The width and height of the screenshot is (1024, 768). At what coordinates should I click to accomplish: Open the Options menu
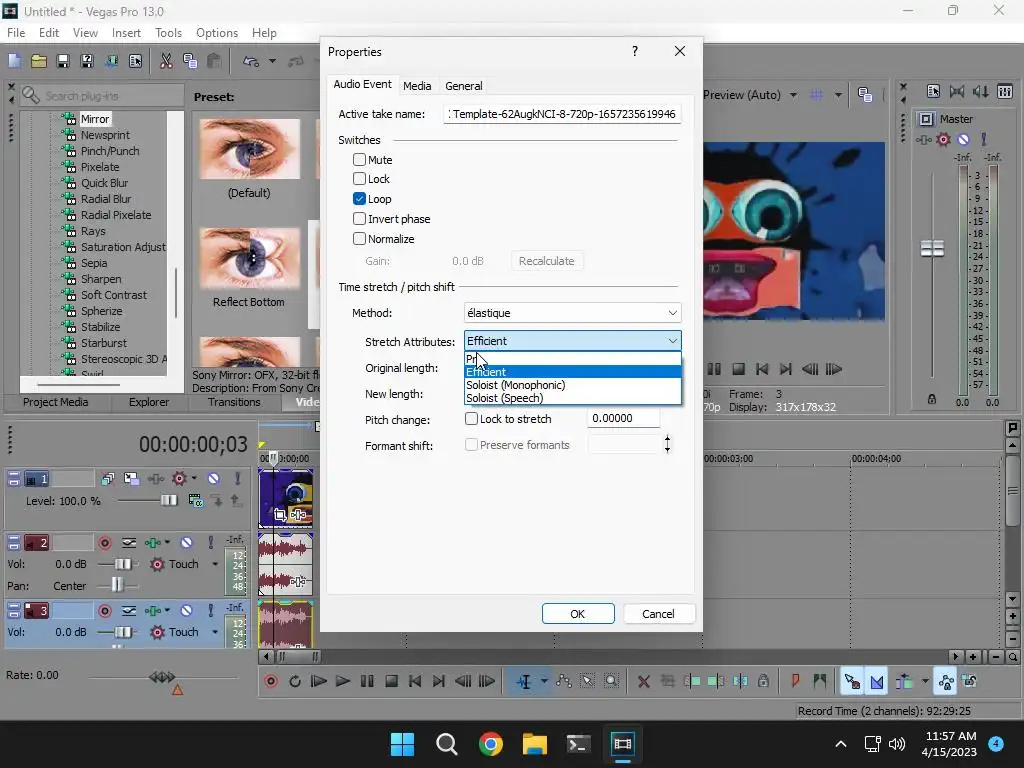coord(217,33)
